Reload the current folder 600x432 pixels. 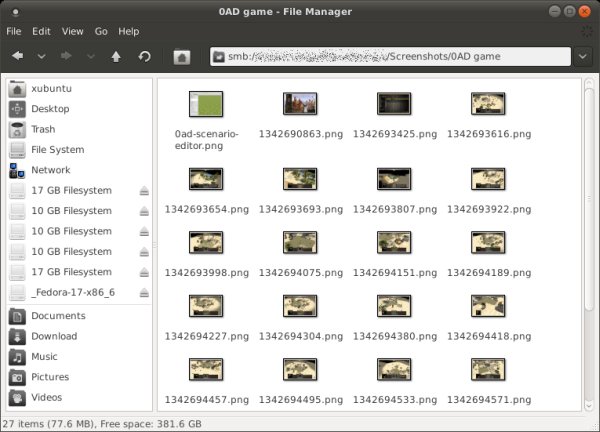click(x=144, y=57)
